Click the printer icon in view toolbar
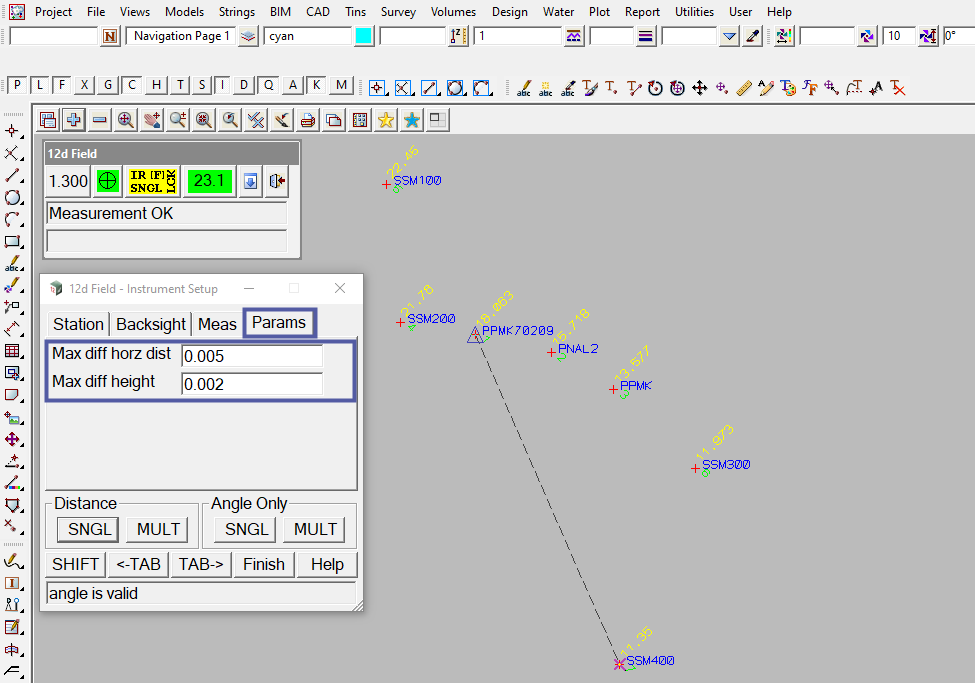The image size is (975, 683). [x=308, y=120]
